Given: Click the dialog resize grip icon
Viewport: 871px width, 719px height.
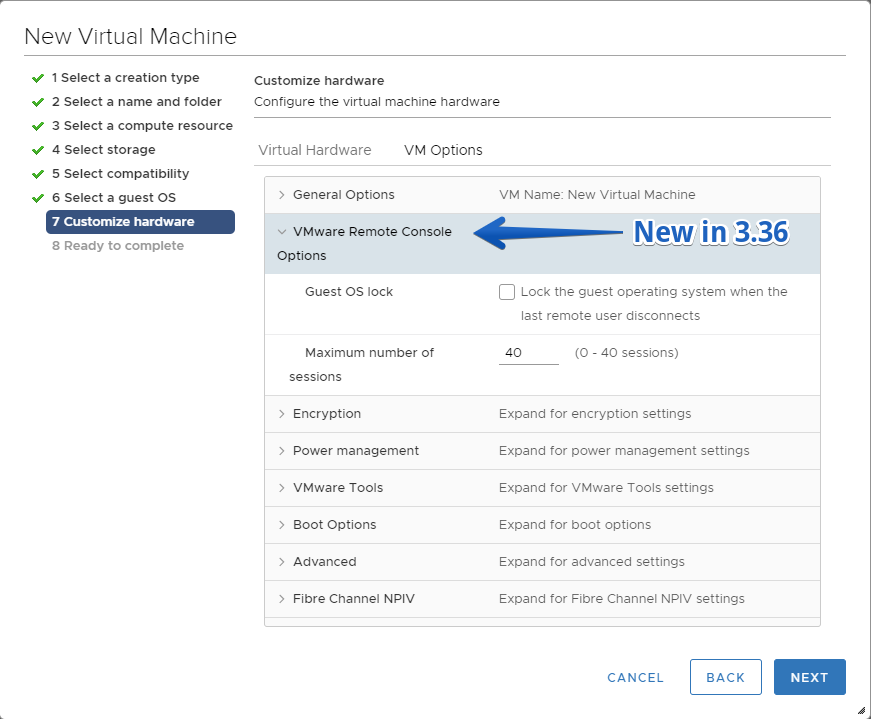Looking at the screenshot, I should (x=861, y=710).
